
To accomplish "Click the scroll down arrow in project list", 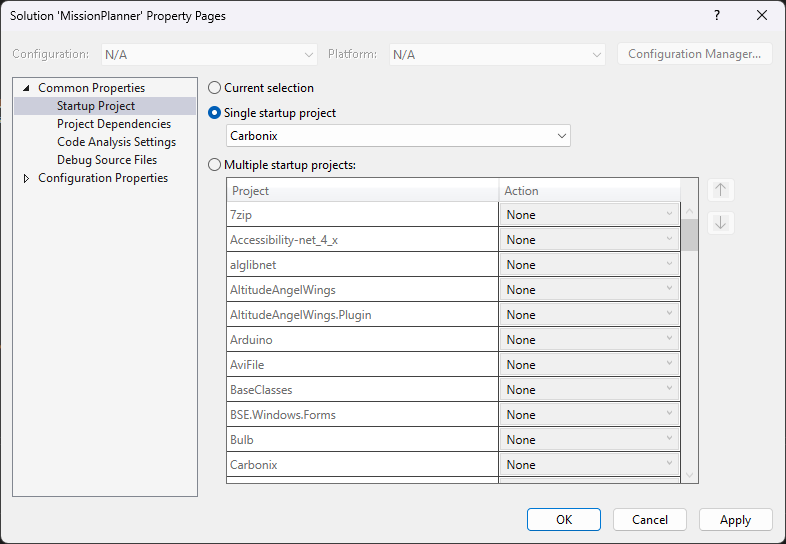I will pyautogui.click(x=690, y=475).
